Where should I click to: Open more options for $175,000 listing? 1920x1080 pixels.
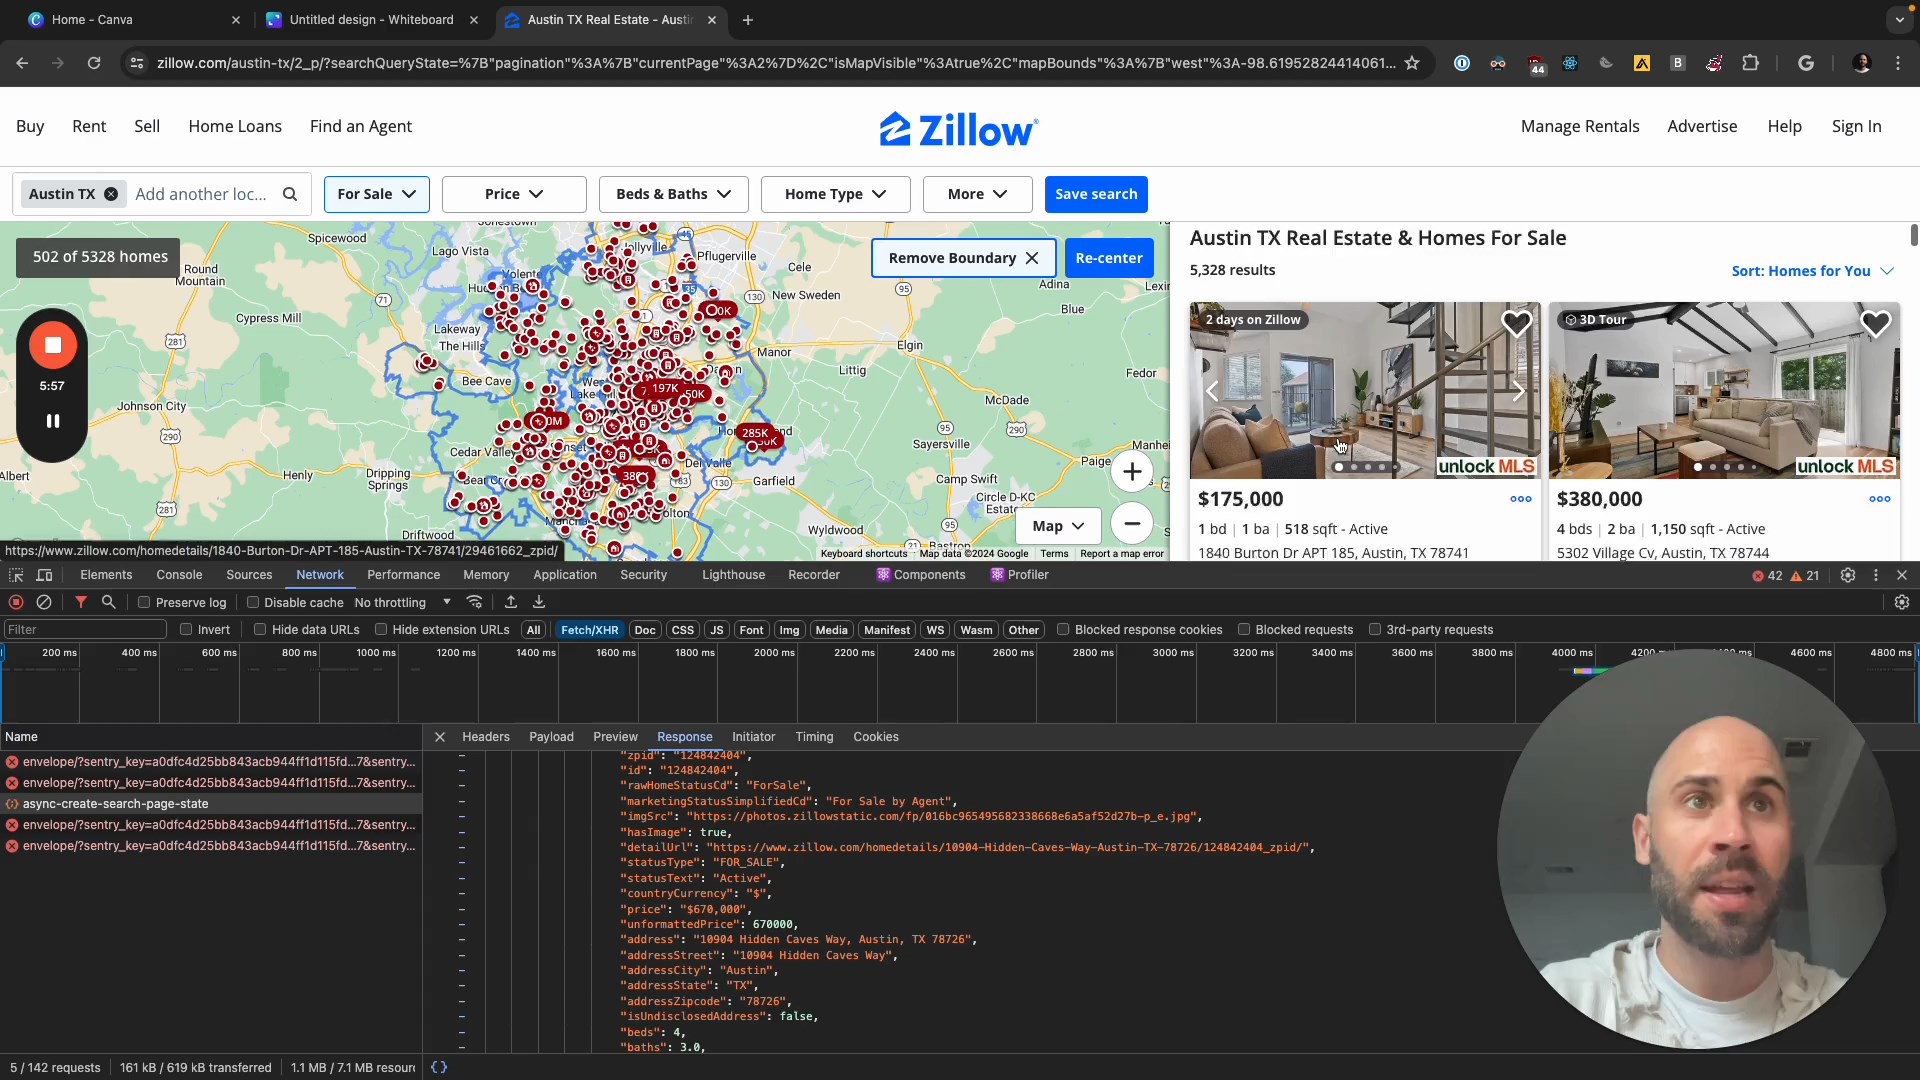(1521, 499)
